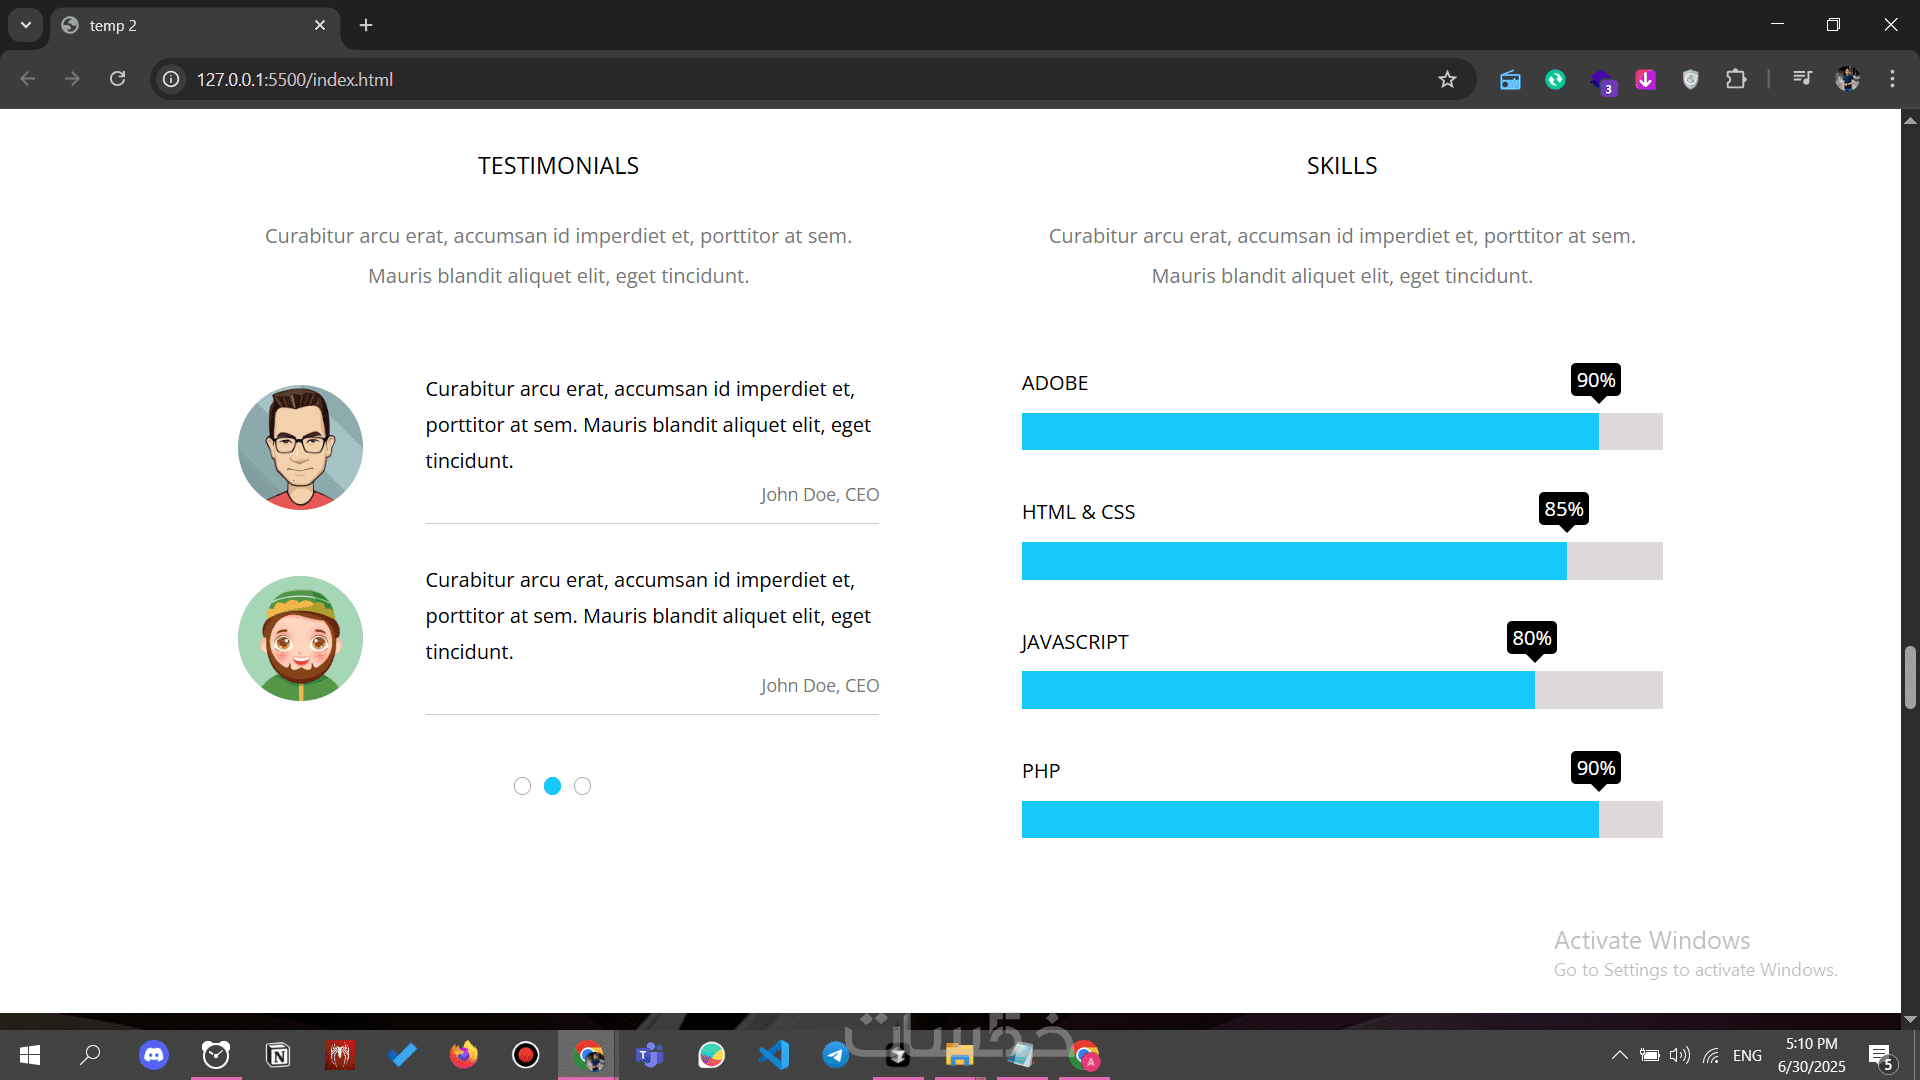Open Visual Studio Code from taskbar
This screenshot has height=1080, width=1920.
(x=773, y=1055)
